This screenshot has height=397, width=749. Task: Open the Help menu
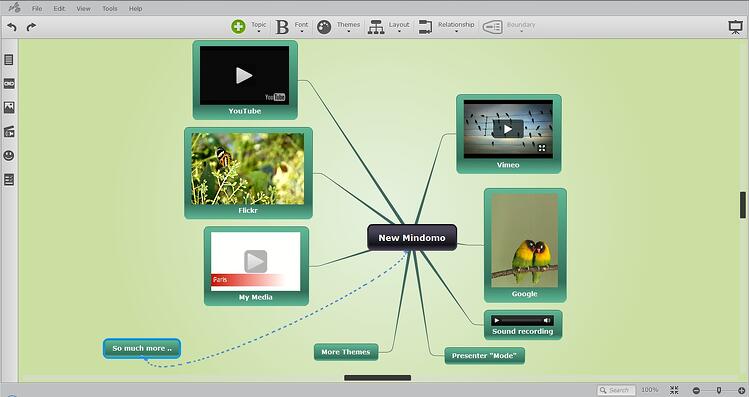pos(136,9)
